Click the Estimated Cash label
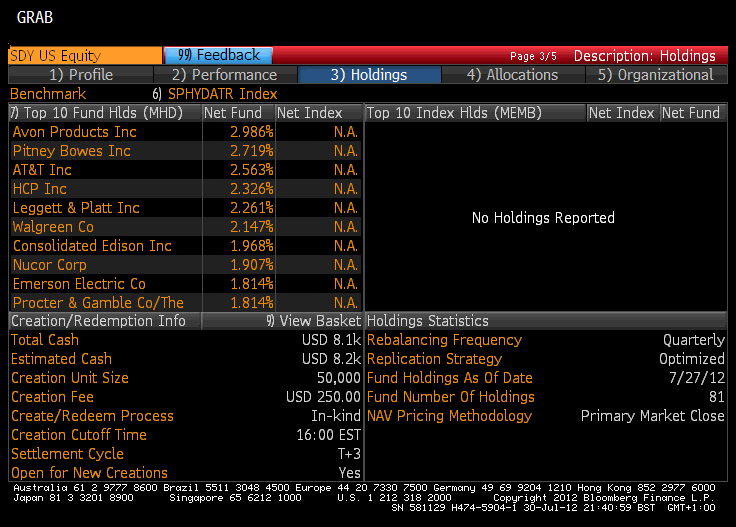This screenshot has width=736, height=527. (61, 359)
